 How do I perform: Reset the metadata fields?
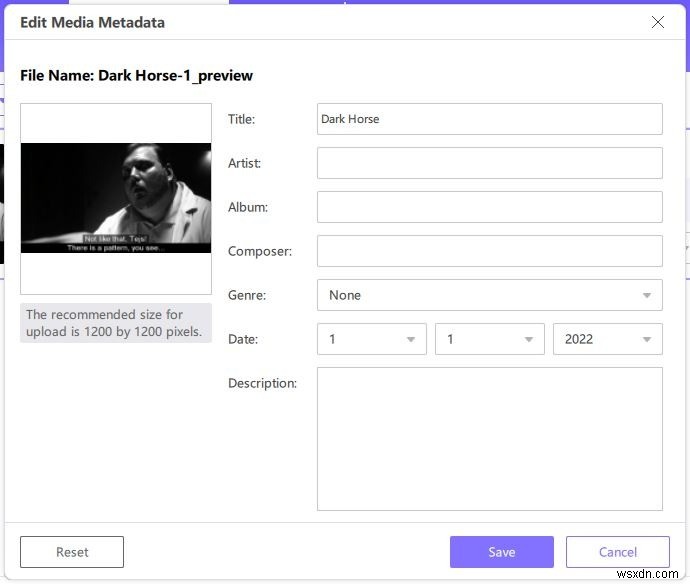tap(72, 552)
